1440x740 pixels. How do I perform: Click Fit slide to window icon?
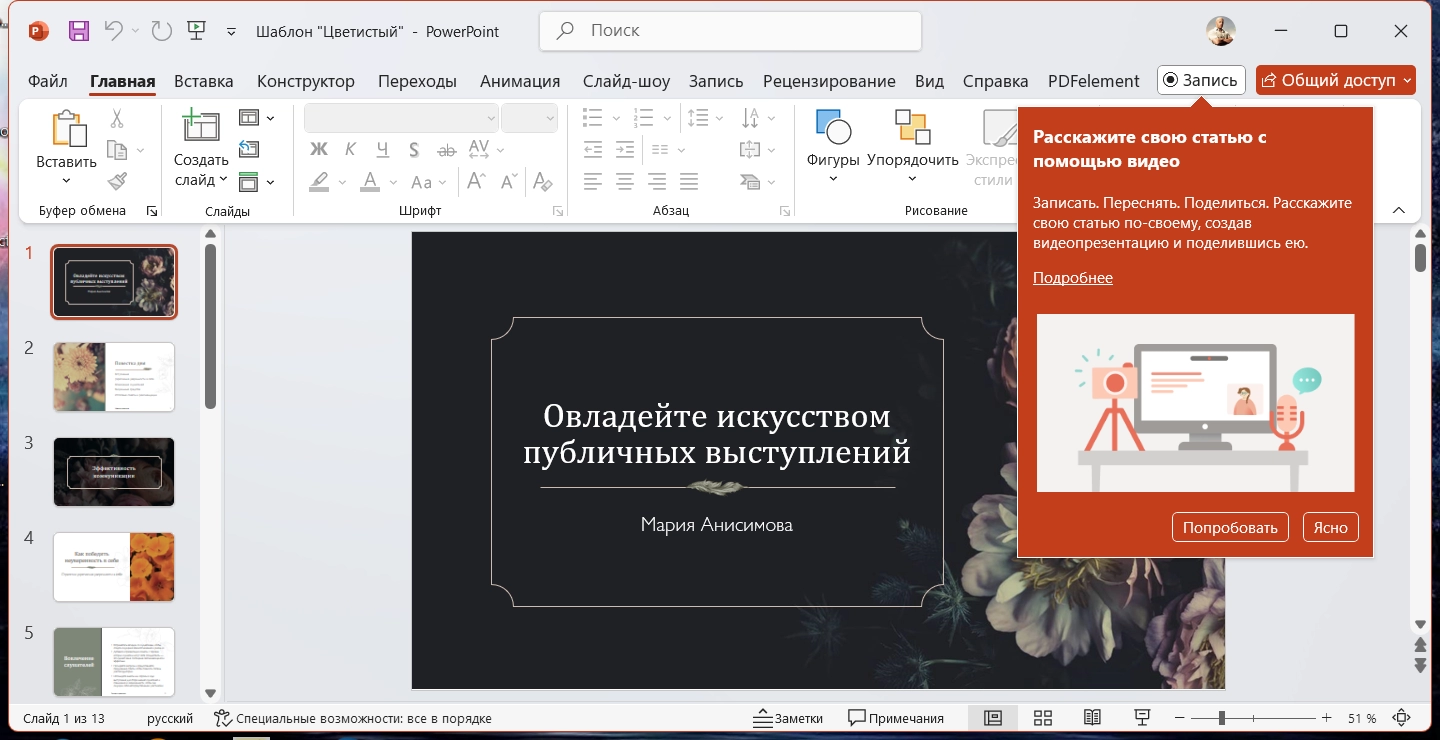point(1402,718)
